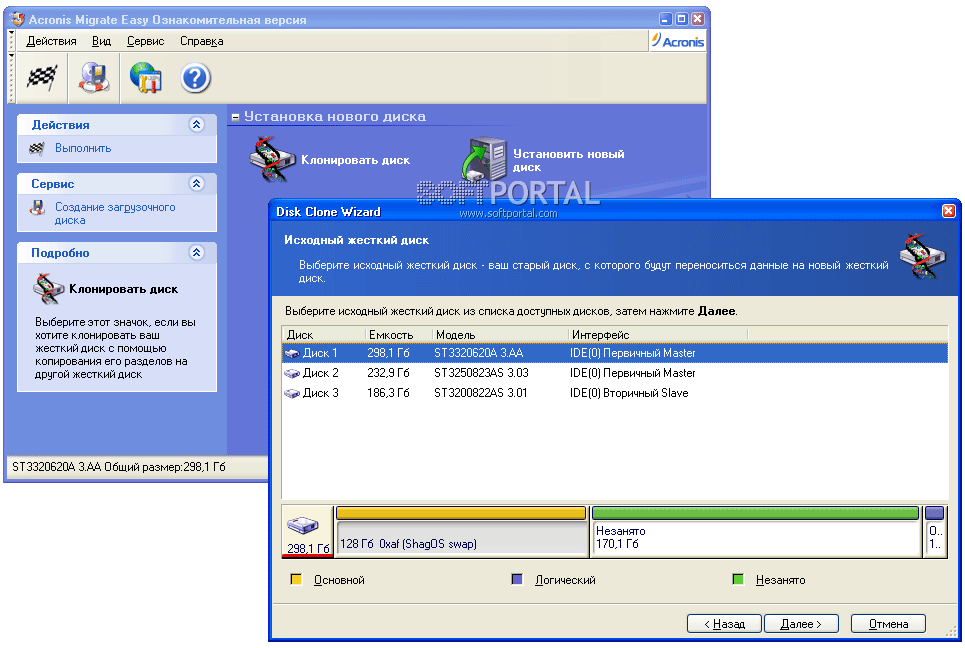The width and height of the screenshot is (965, 648).
Task: Sort by the Диск column header
Action: tap(323, 335)
